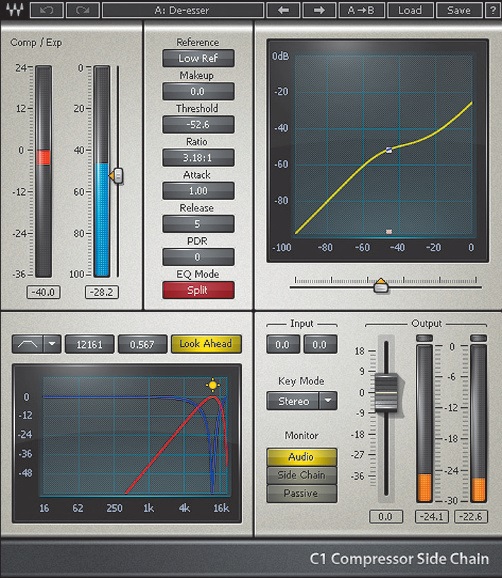Click the Comp/Exp meter reading -40.0
Screen dimensions: 502x578
point(43,292)
